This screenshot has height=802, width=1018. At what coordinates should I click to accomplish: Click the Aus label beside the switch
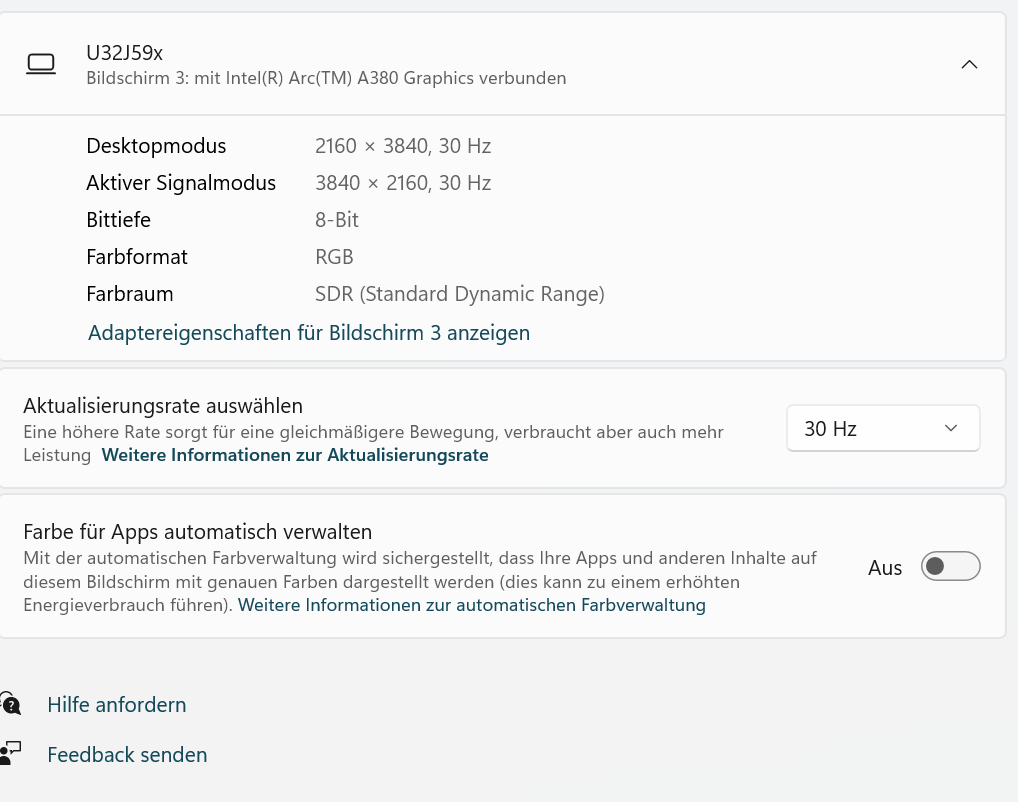(885, 568)
